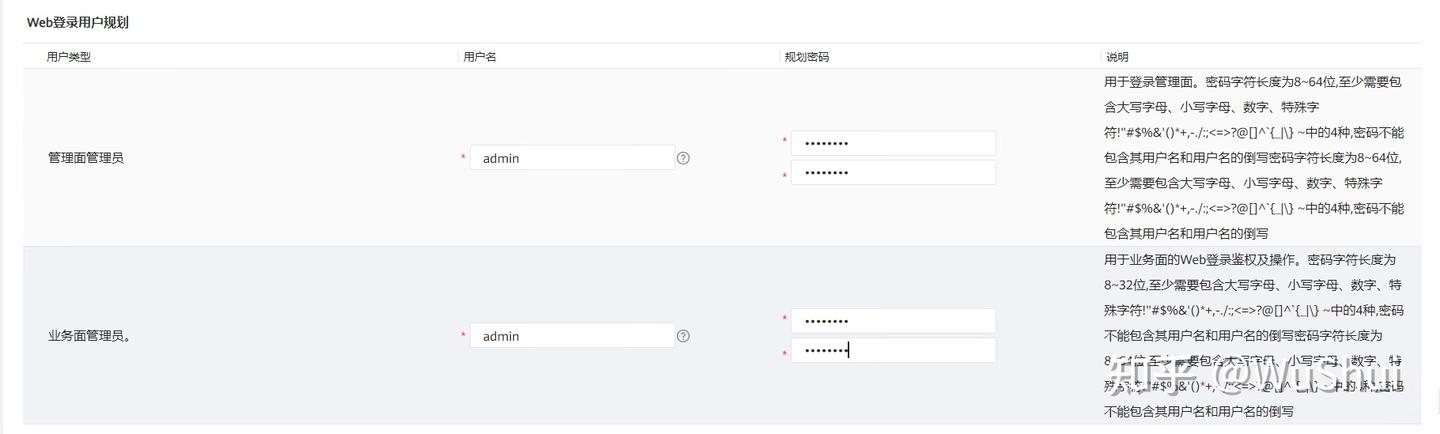Select the 管理面管理员 row label
The height and width of the screenshot is (434, 1440).
pyautogui.click(x=86, y=158)
